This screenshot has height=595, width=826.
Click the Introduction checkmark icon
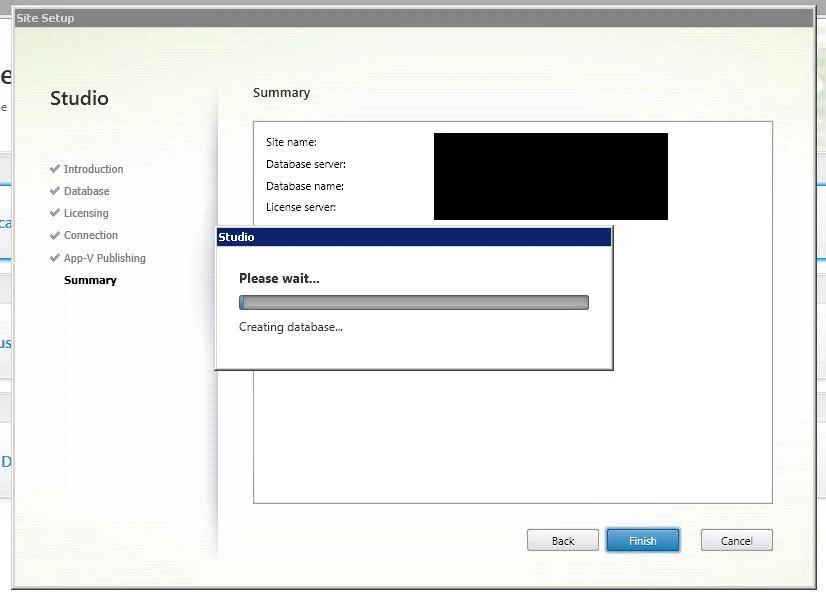click(x=55, y=169)
